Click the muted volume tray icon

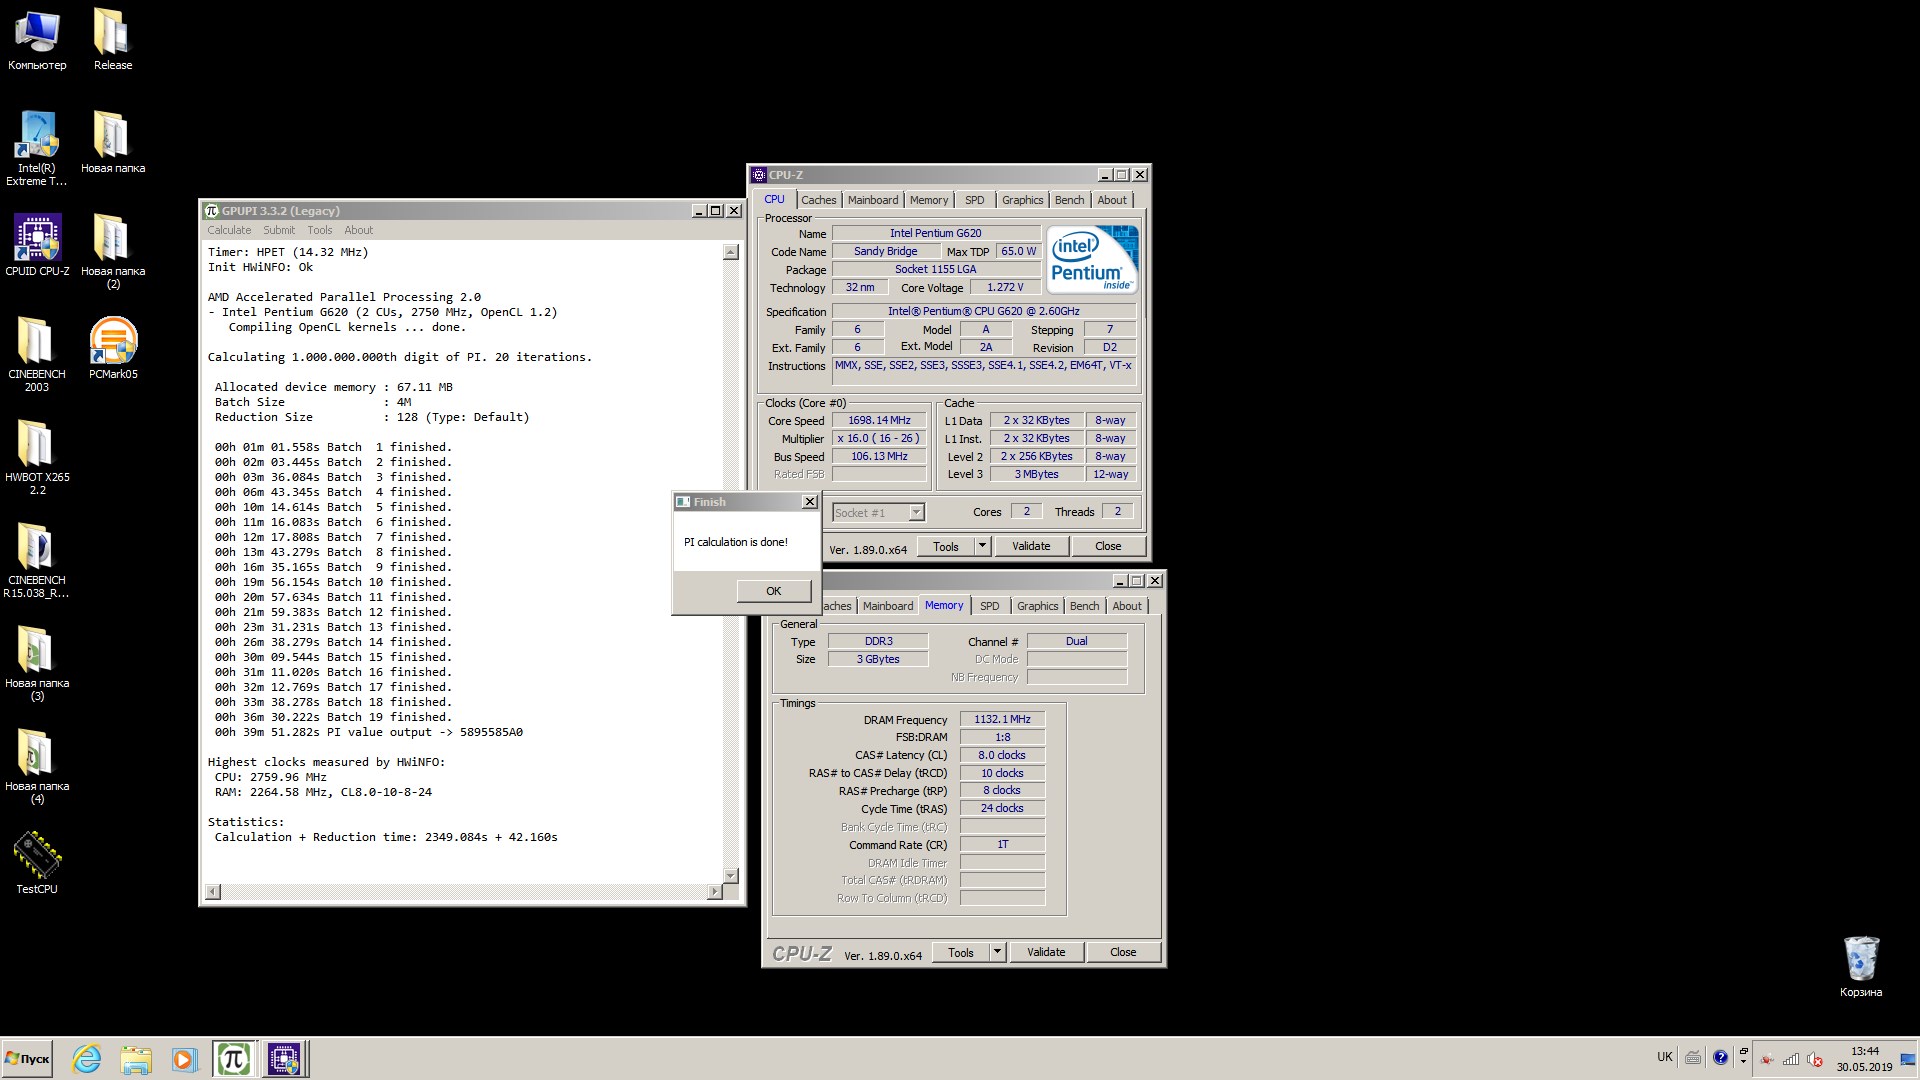[1814, 1058]
